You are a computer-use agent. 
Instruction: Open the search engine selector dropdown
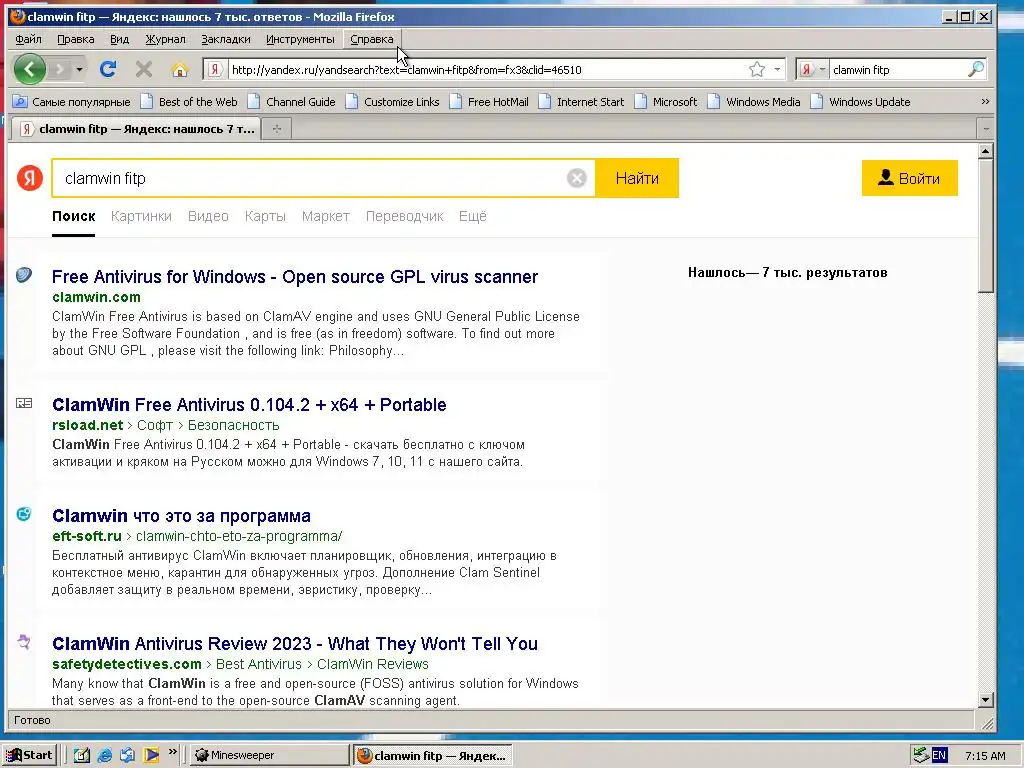822,69
